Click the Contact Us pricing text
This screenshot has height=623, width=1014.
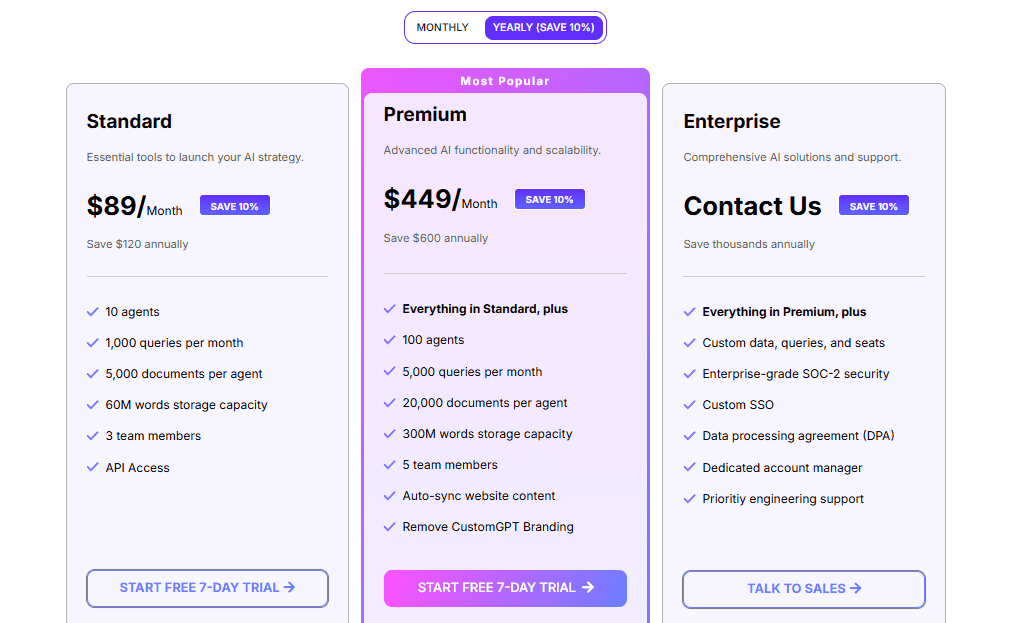(x=752, y=207)
